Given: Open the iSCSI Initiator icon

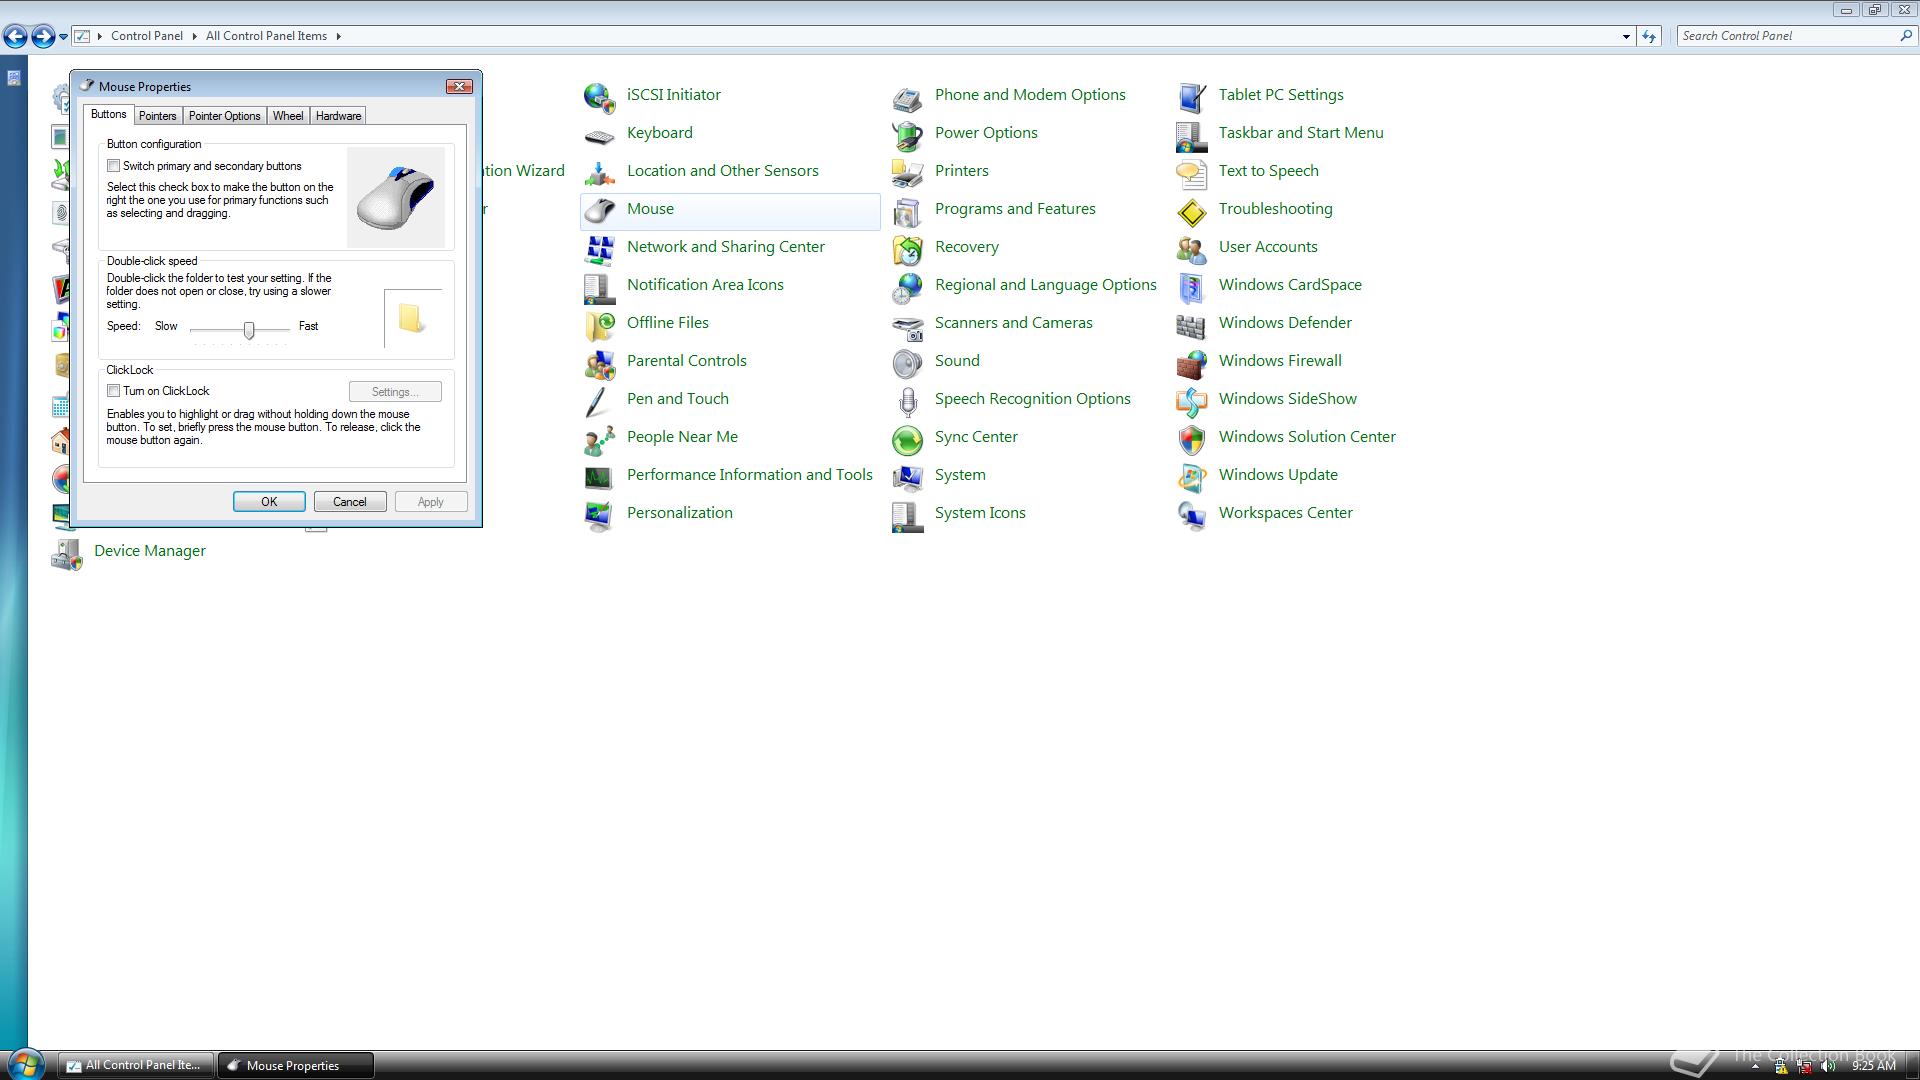Looking at the screenshot, I should 599,96.
